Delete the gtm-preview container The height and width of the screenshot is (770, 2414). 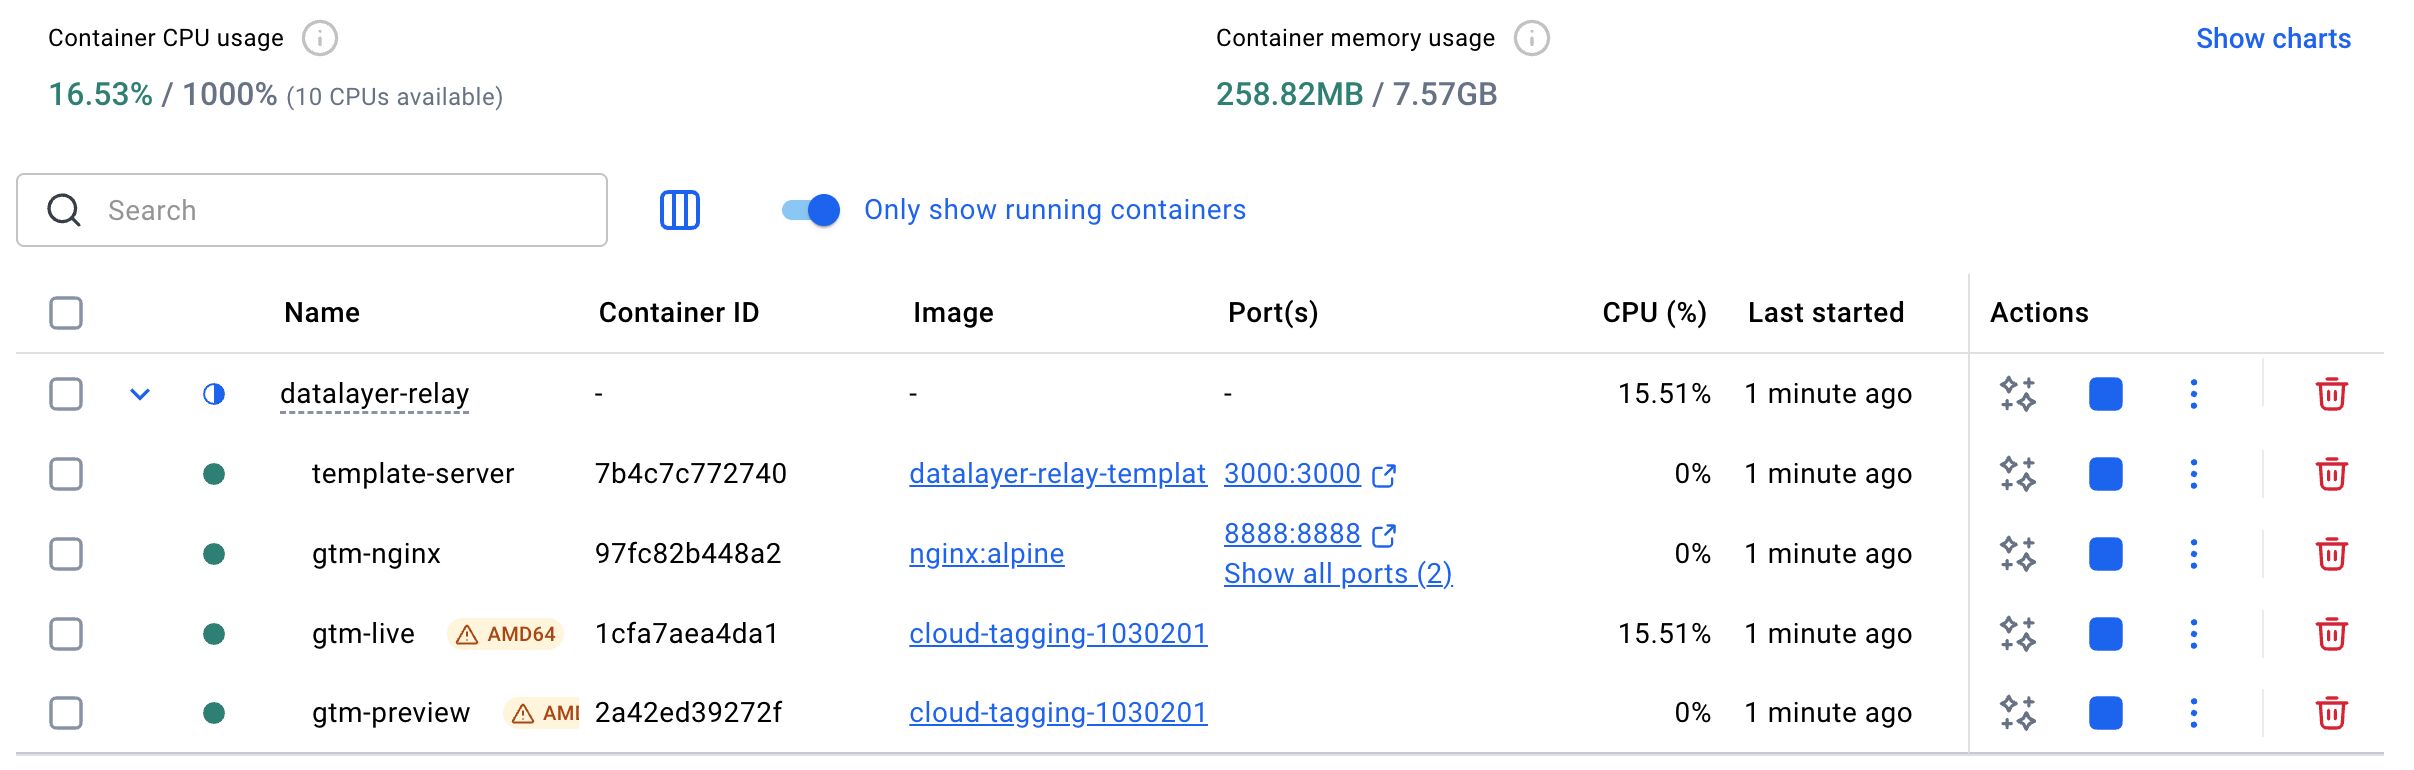click(x=2331, y=713)
